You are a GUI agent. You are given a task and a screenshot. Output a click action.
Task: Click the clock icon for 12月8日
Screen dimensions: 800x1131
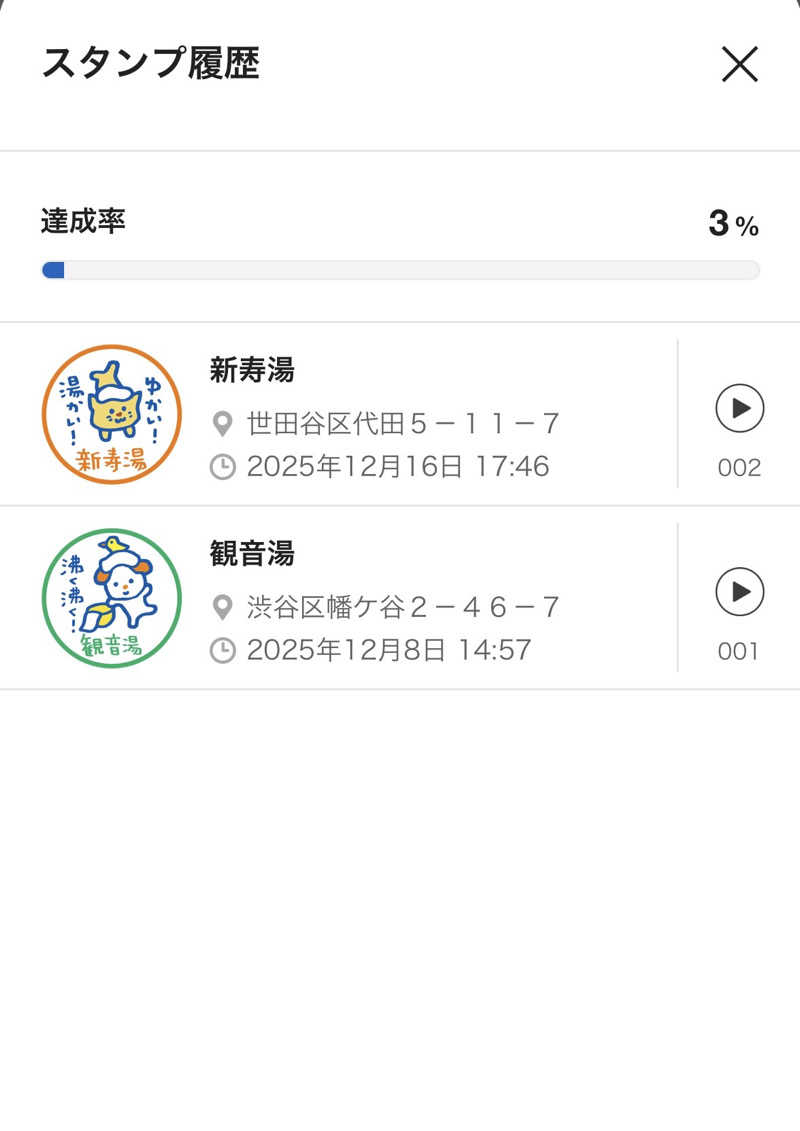tap(223, 651)
